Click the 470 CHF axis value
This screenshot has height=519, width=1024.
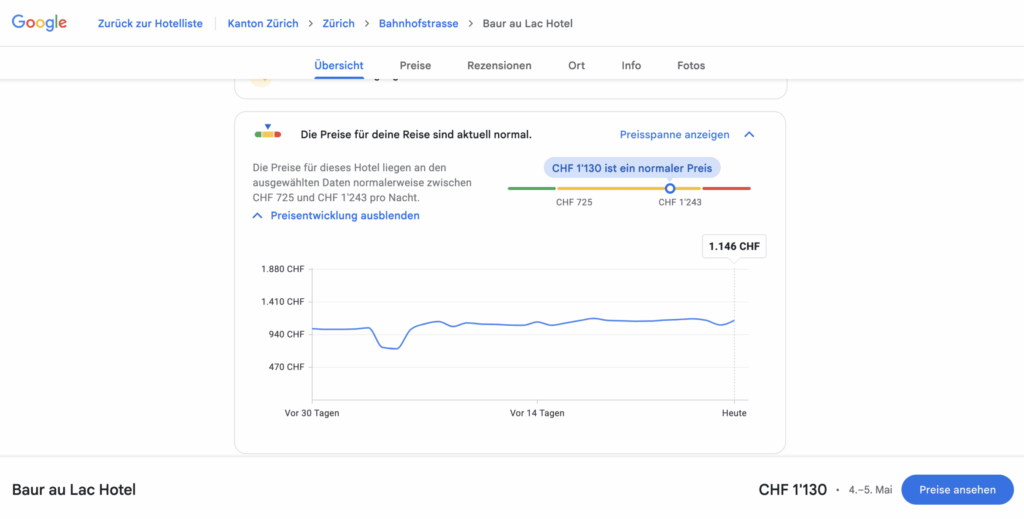287,367
